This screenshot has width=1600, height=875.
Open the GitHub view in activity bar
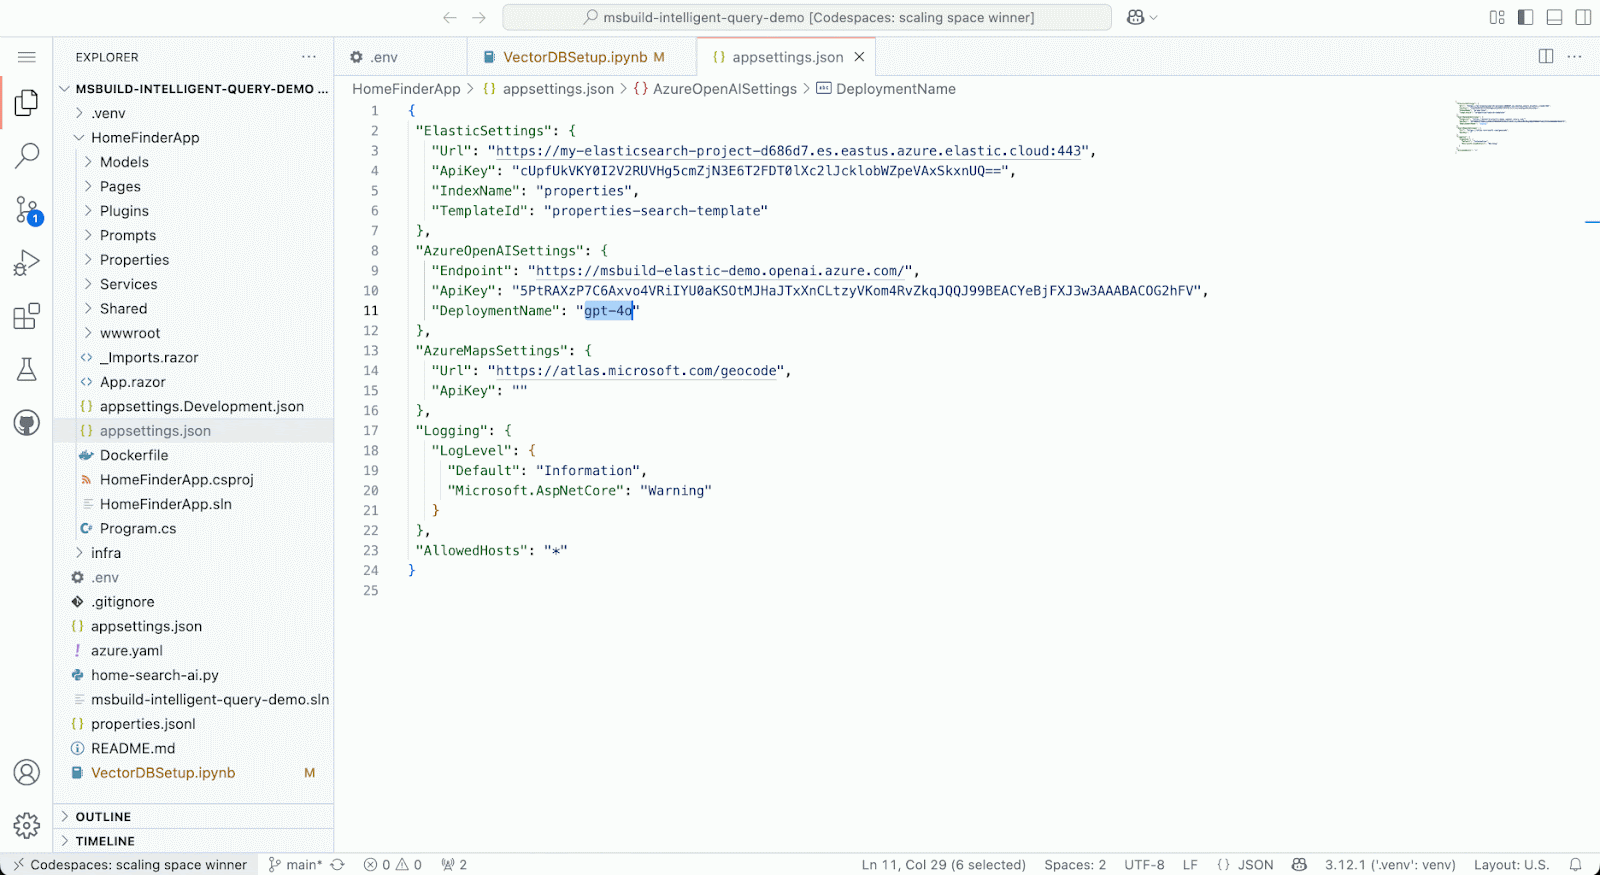[27, 423]
